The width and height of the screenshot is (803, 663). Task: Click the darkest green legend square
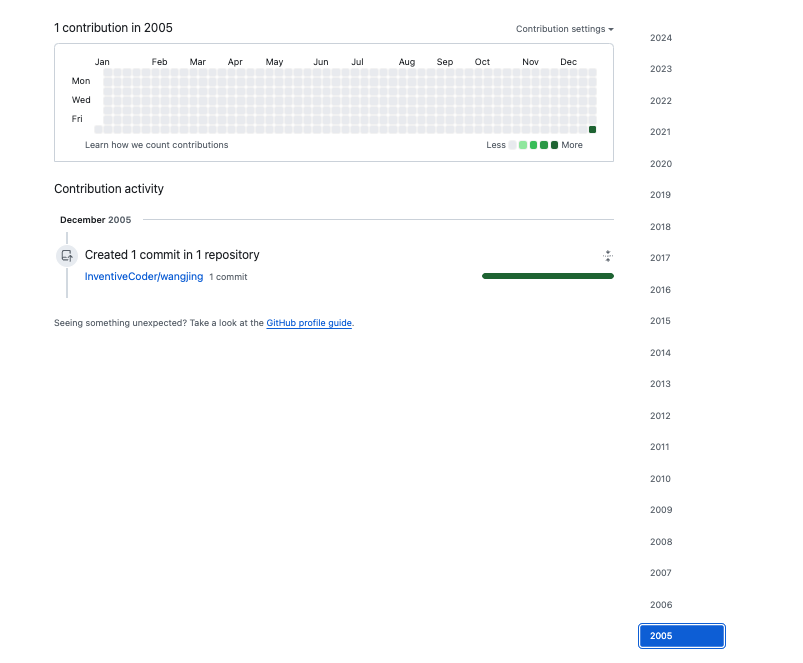555,145
